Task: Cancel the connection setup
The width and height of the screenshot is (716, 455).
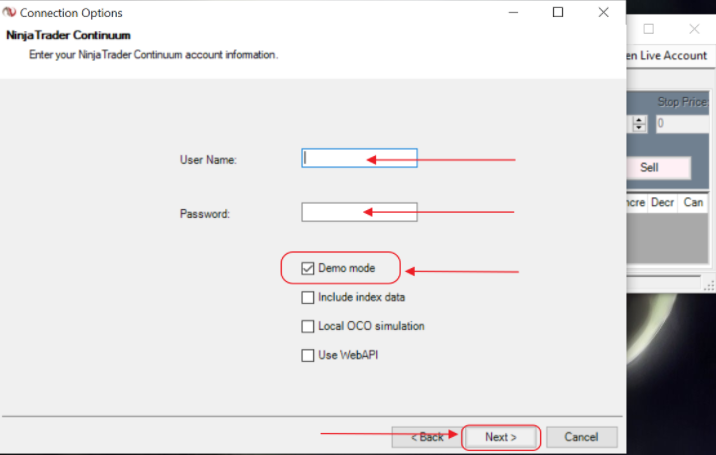Action: pyautogui.click(x=581, y=437)
